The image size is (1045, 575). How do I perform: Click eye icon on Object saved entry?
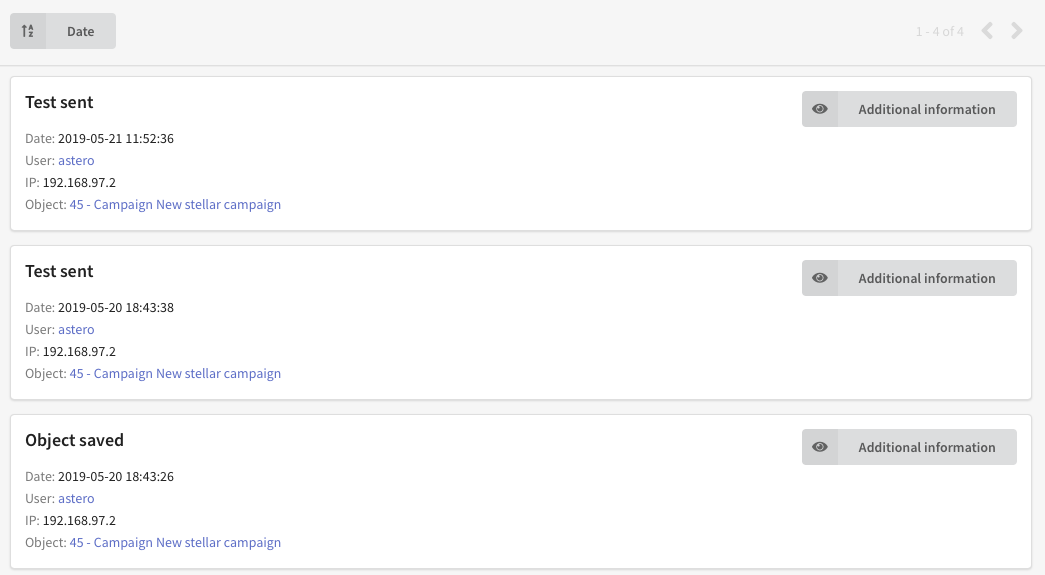[820, 447]
